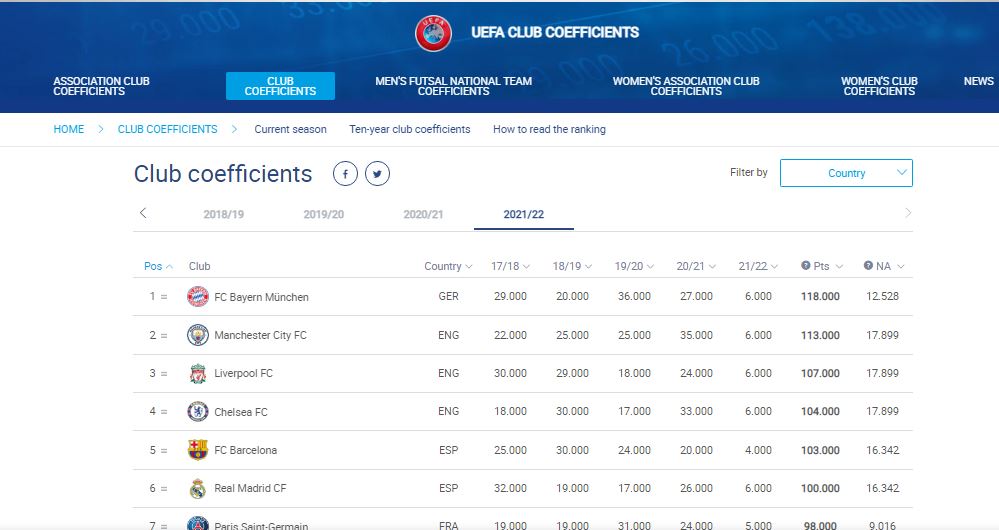Show later seasons with right arrow

click(908, 213)
